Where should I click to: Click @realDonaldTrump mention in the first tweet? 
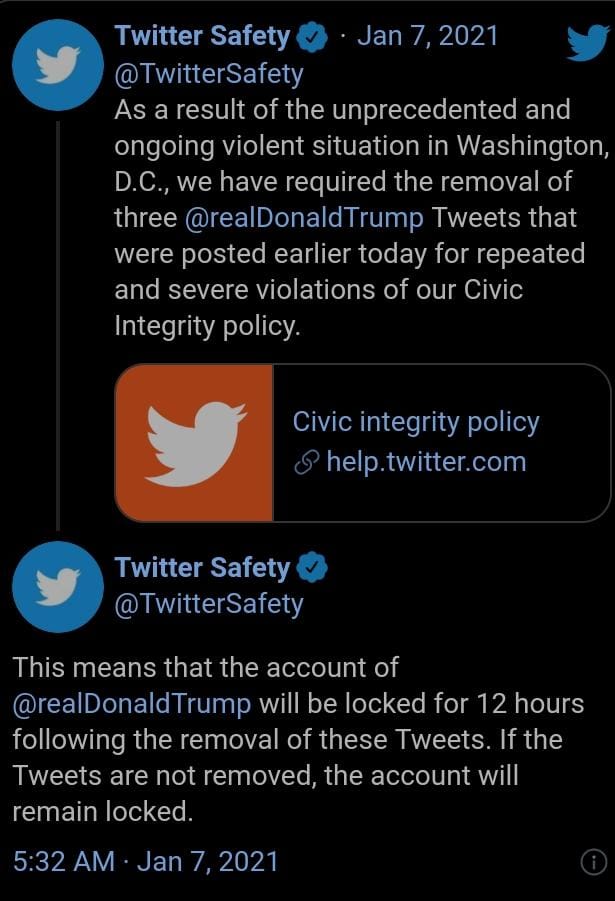tap(304, 218)
